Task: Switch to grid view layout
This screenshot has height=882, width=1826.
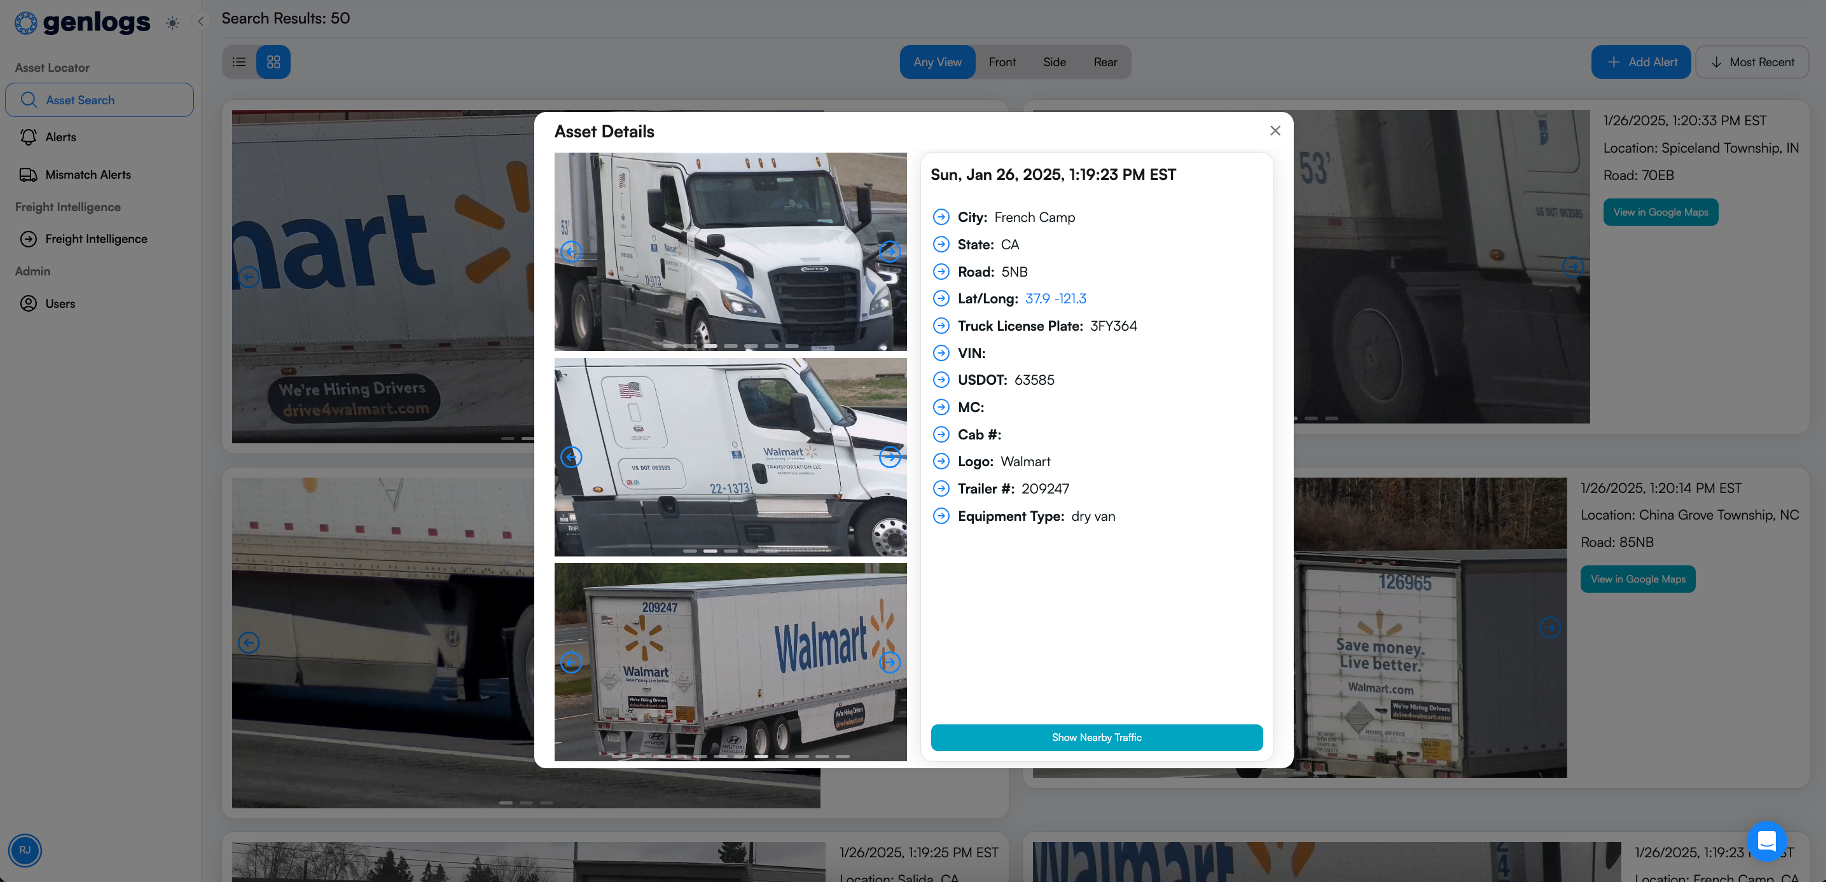Action: point(273,62)
